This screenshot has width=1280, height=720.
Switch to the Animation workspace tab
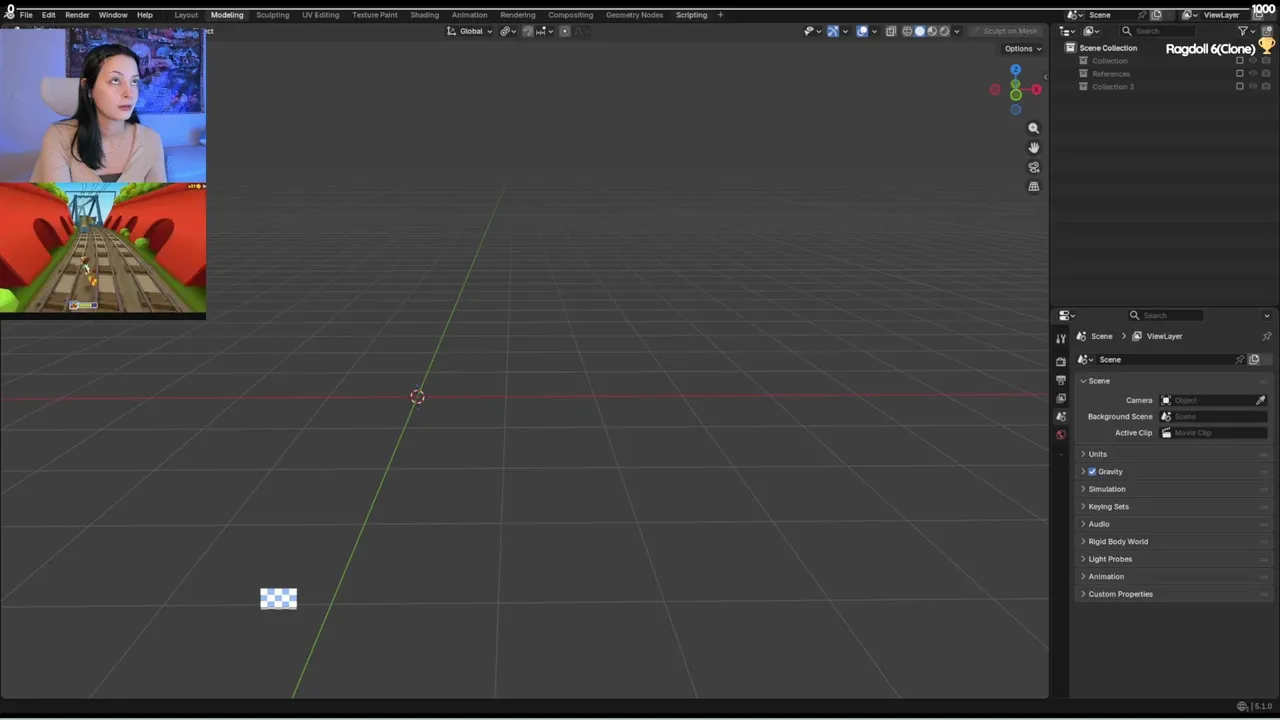469,15
